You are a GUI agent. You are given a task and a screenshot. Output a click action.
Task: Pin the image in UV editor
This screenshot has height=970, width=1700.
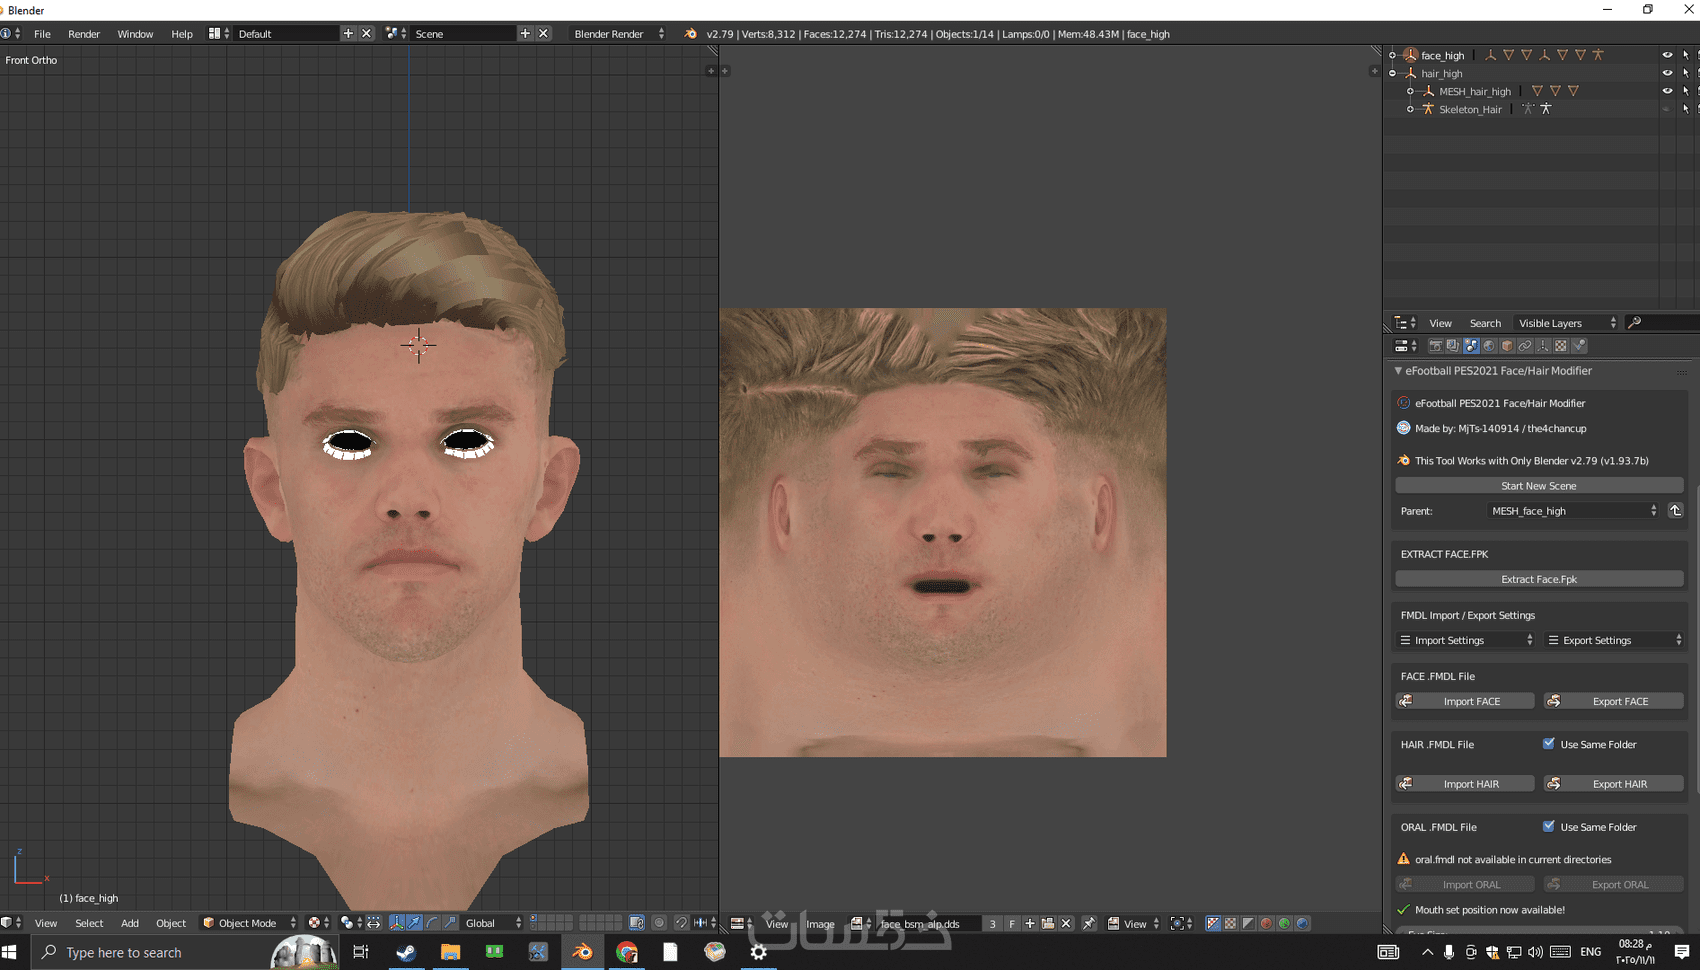pos(1089,924)
